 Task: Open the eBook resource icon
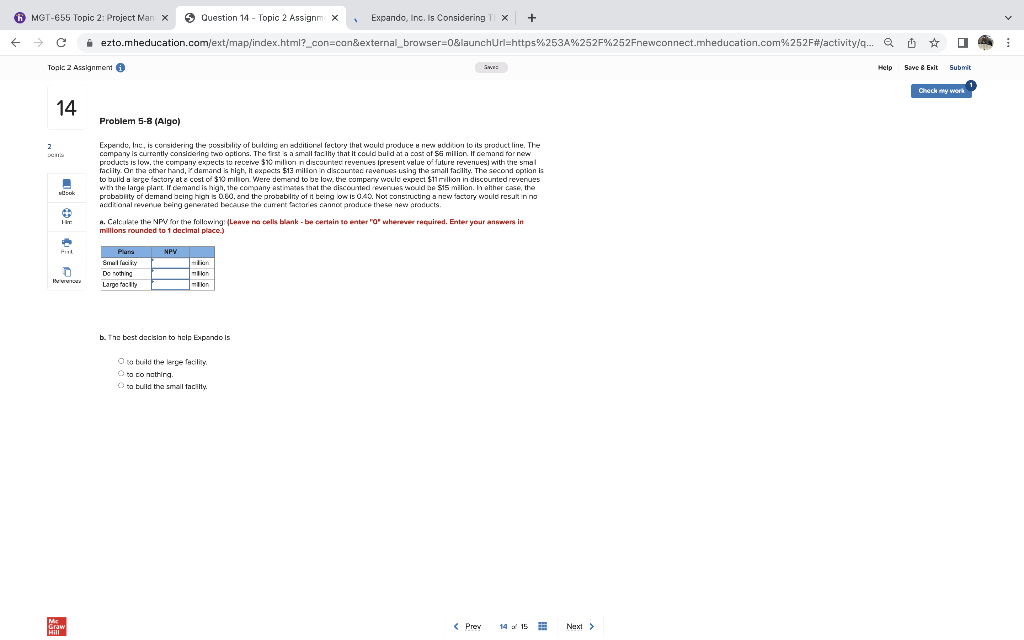coord(66,183)
